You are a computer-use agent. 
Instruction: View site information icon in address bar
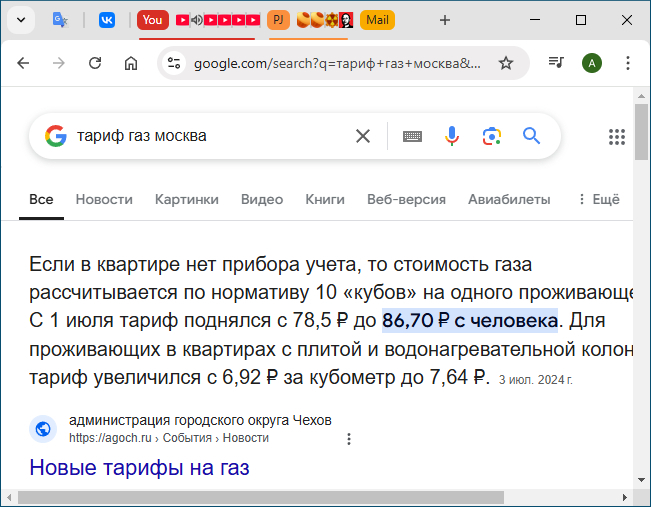tap(174, 63)
